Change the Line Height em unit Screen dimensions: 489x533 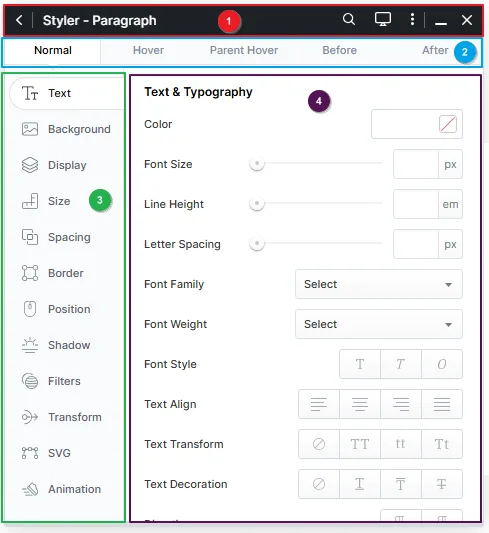[450, 204]
